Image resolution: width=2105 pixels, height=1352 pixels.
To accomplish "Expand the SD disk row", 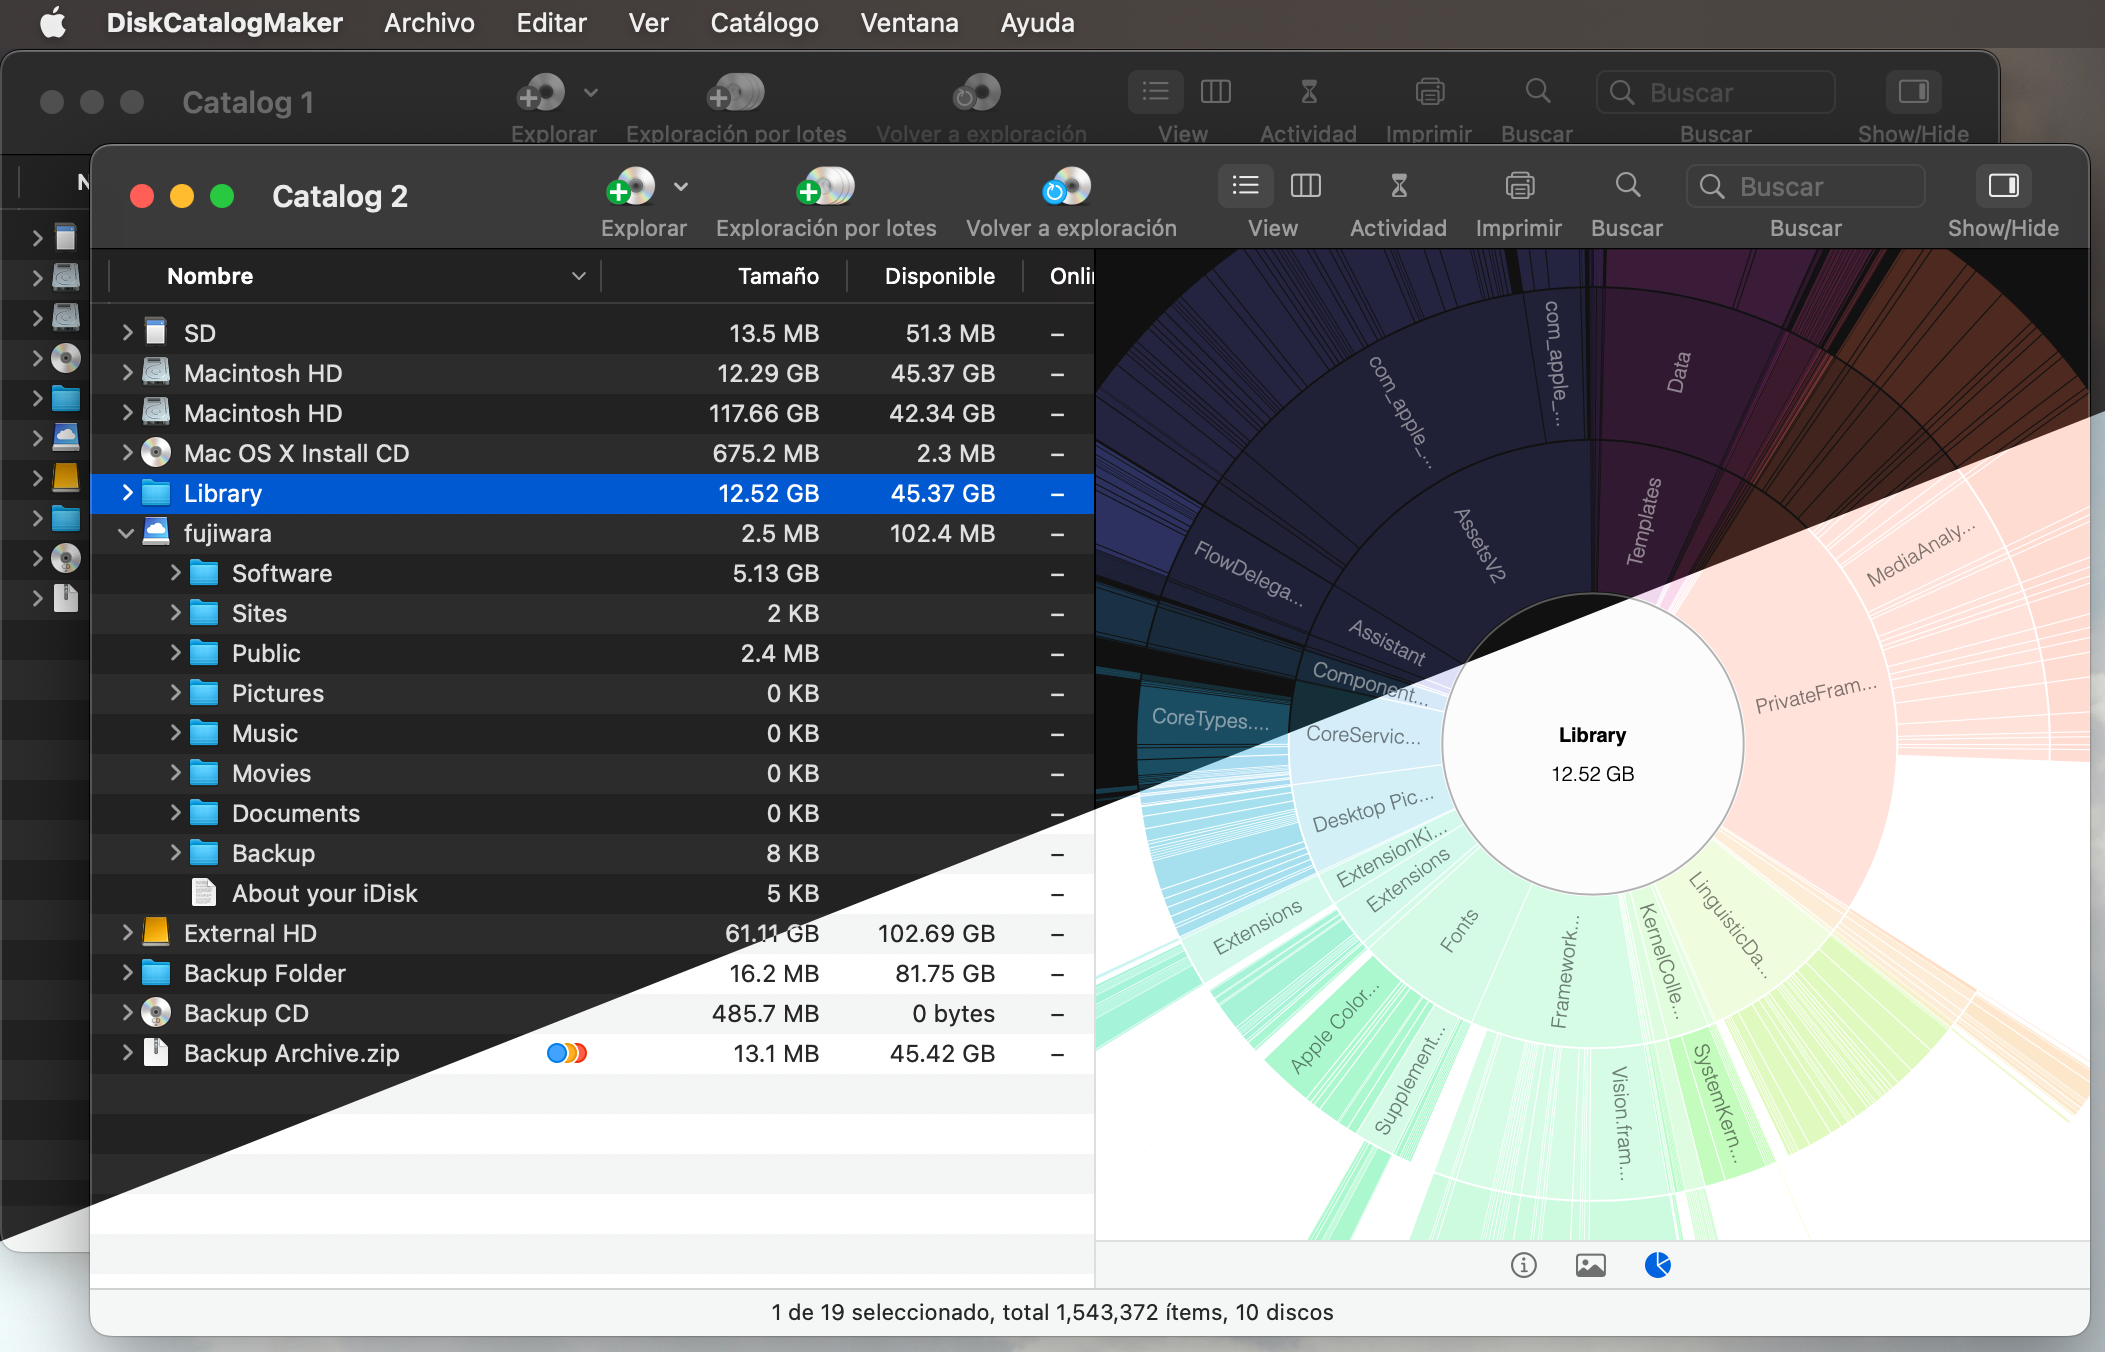I will (127, 333).
